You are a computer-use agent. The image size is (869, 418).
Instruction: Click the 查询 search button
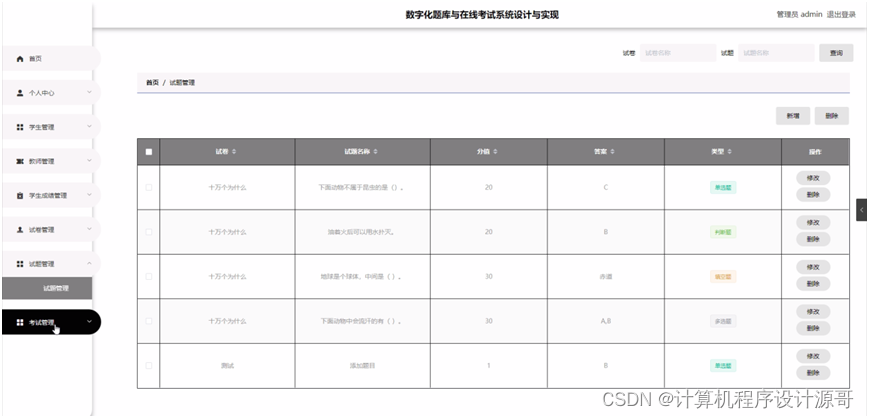click(x=836, y=53)
